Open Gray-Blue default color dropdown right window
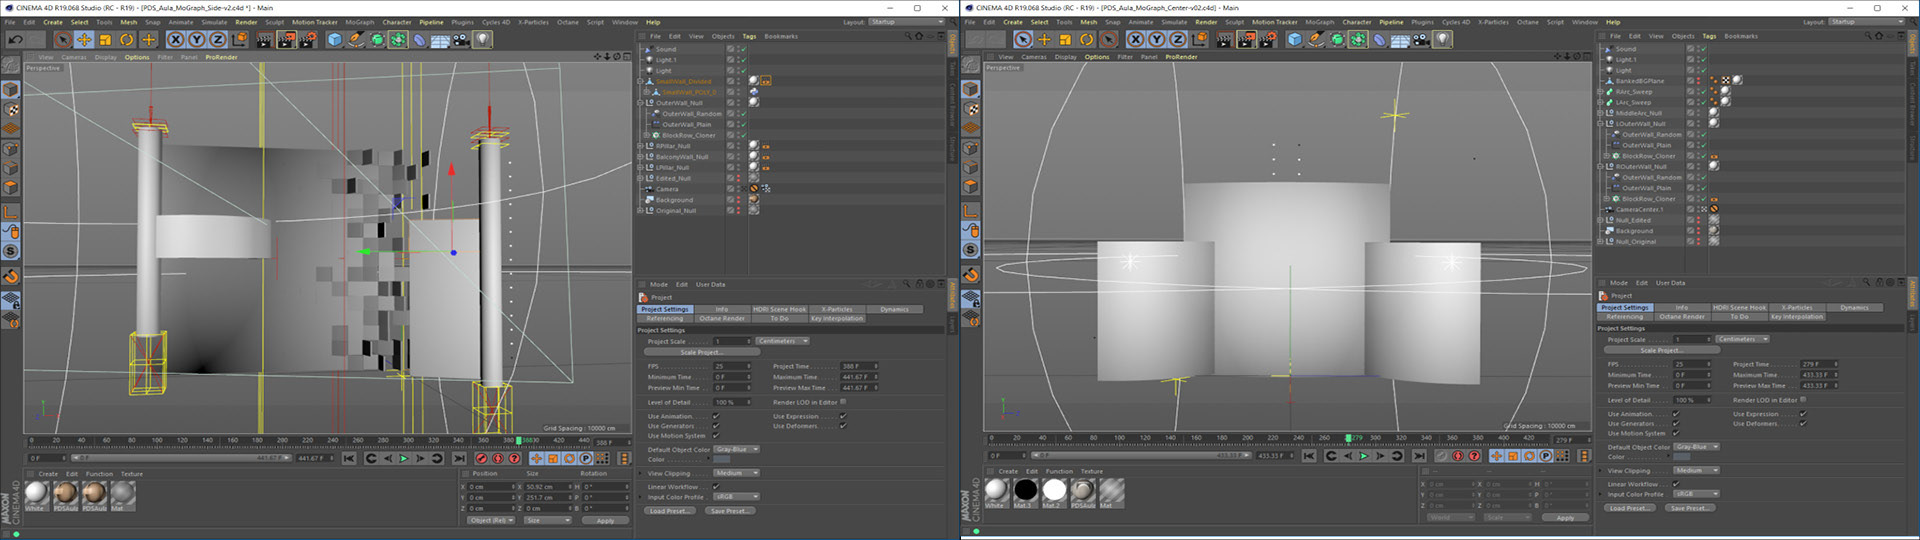Viewport: 1920px width, 540px height. point(1695,447)
